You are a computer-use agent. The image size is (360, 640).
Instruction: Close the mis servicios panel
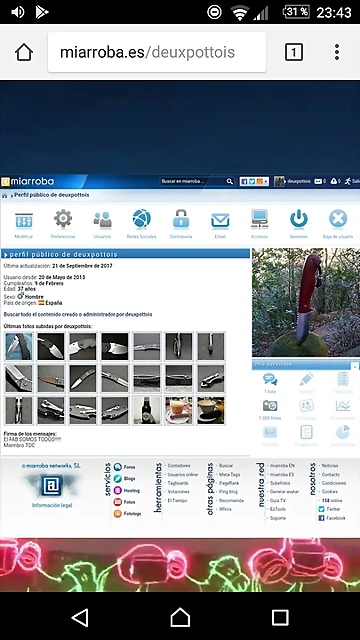(x=354, y=366)
